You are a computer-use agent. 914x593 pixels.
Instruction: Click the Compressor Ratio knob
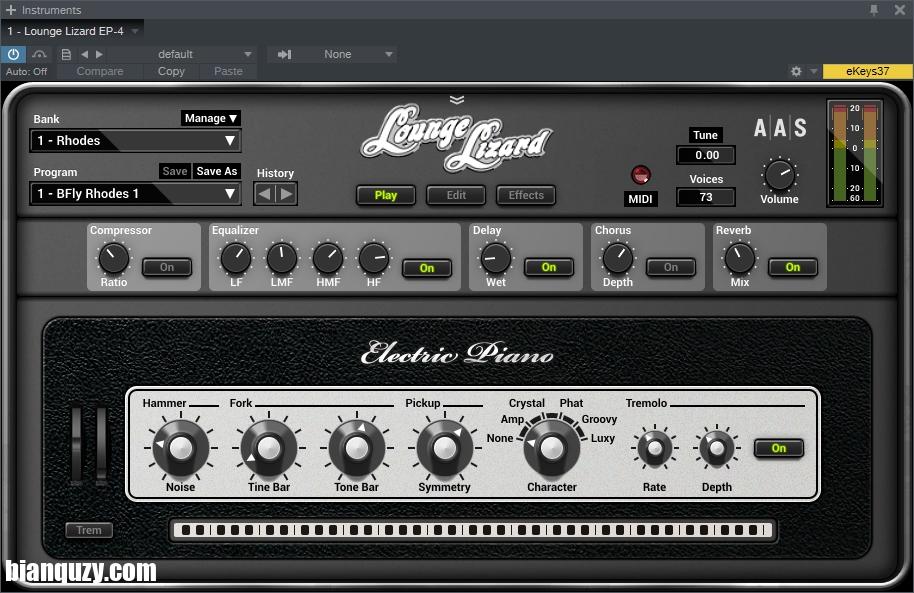point(114,258)
